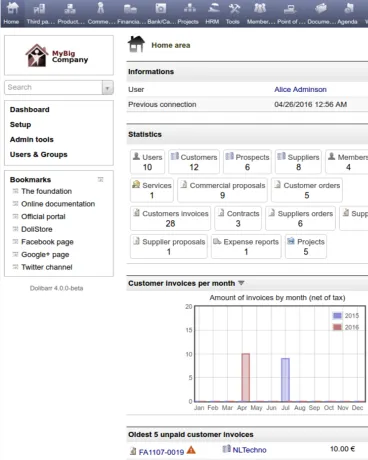Click the Expense reports statistic icon
The width and height of the screenshot is (368, 460).
(217, 241)
